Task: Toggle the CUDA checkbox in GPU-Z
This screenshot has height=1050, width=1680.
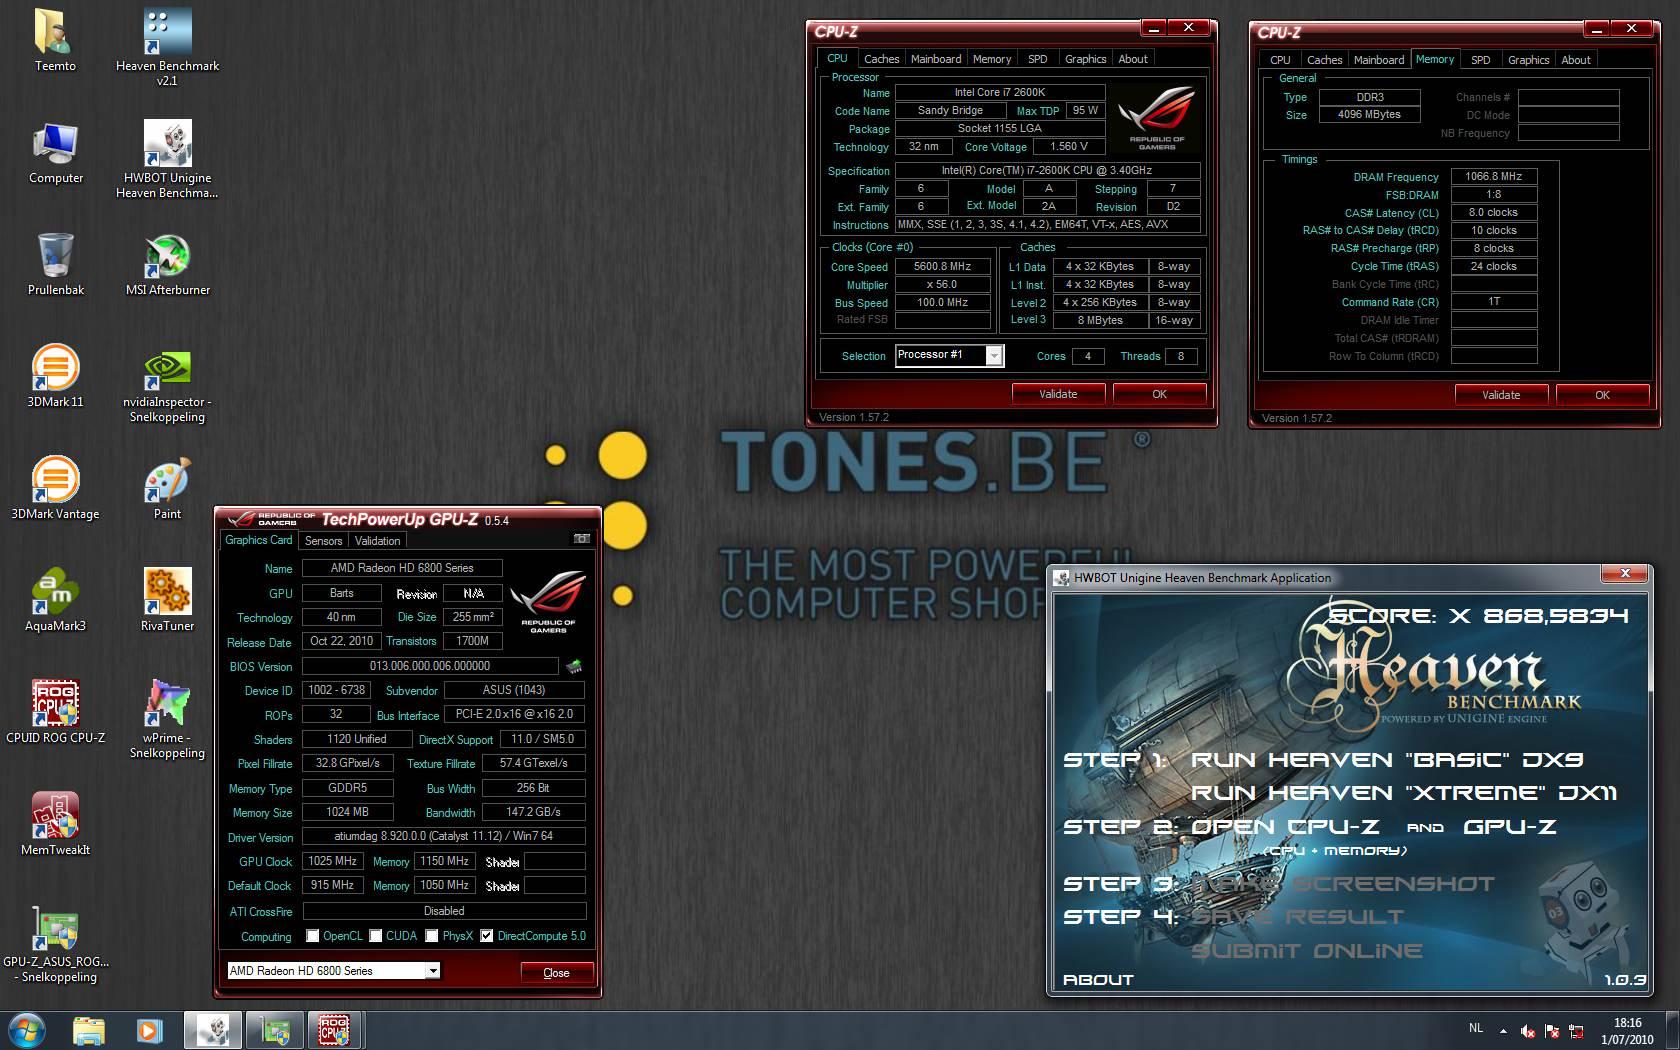Action: pyautogui.click(x=376, y=936)
